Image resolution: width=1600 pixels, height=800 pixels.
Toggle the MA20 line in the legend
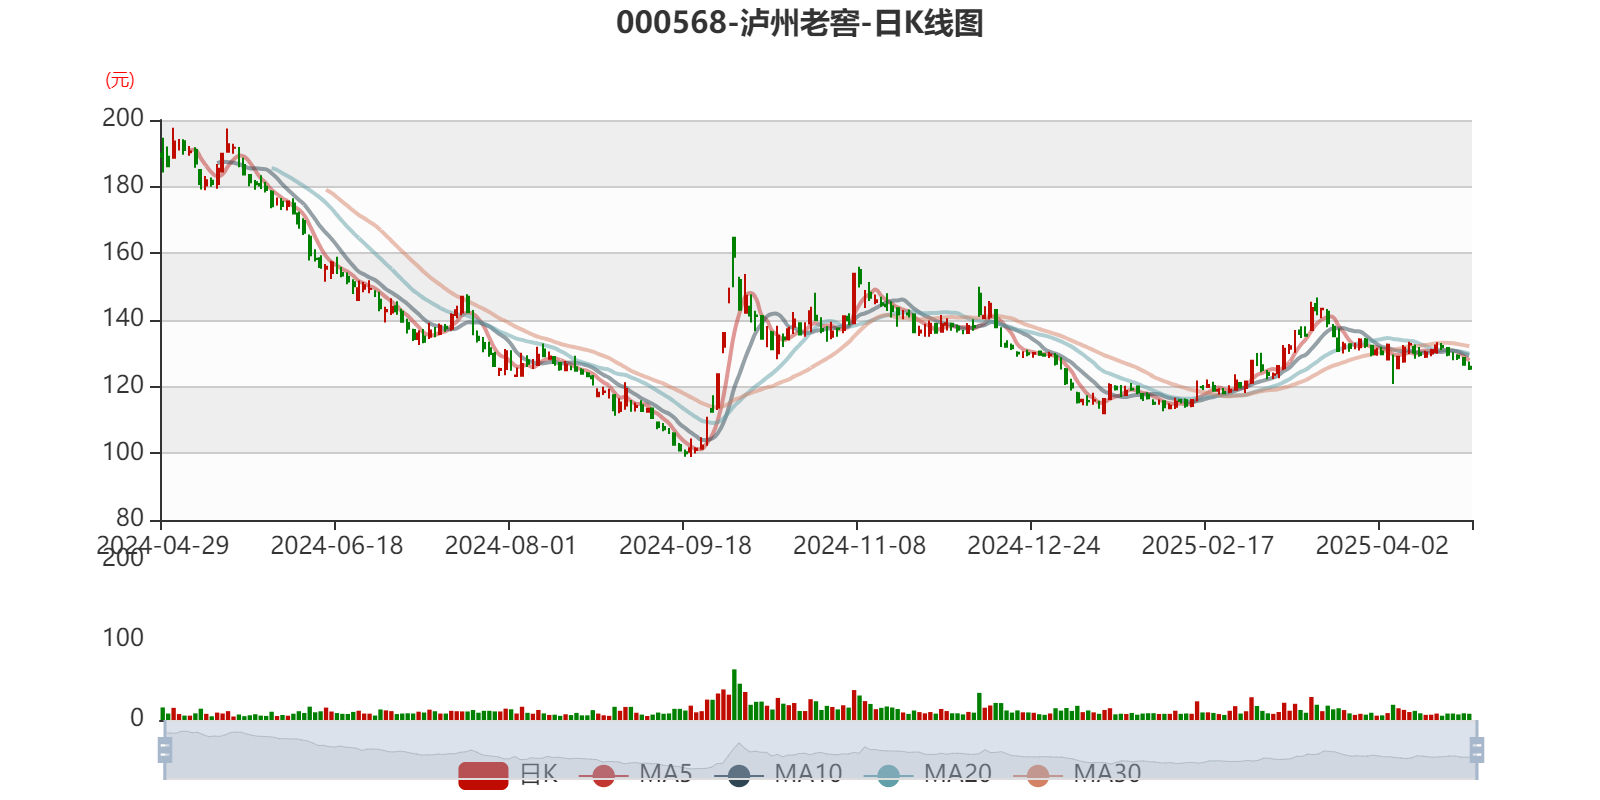point(927,775)
